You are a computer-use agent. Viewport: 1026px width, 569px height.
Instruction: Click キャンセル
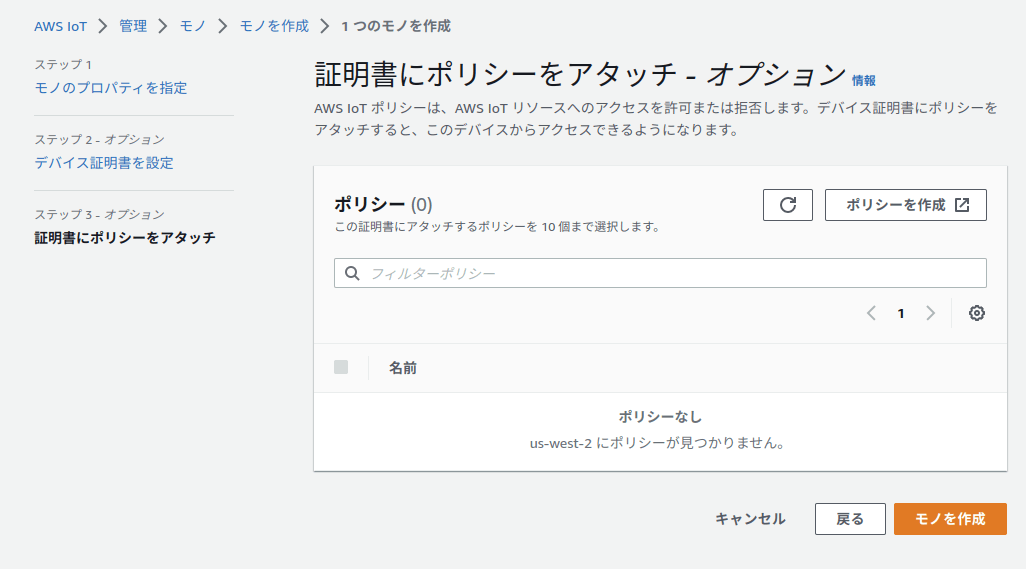[x=750, y=519]
